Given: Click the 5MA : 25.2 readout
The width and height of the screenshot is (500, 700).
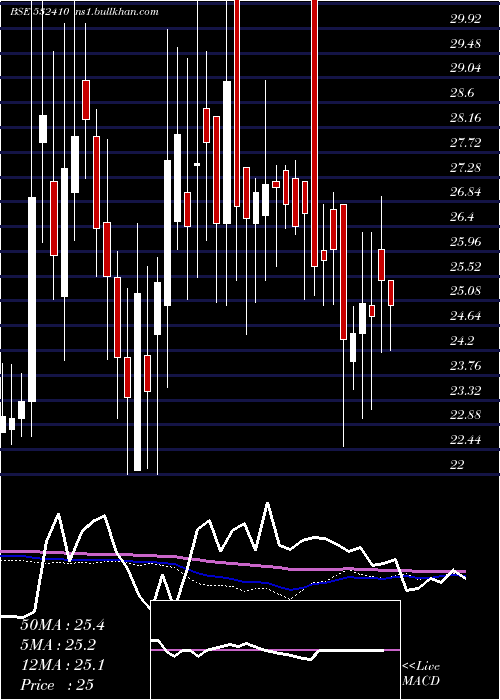Looking at the screenshot, I should [59, 645].
